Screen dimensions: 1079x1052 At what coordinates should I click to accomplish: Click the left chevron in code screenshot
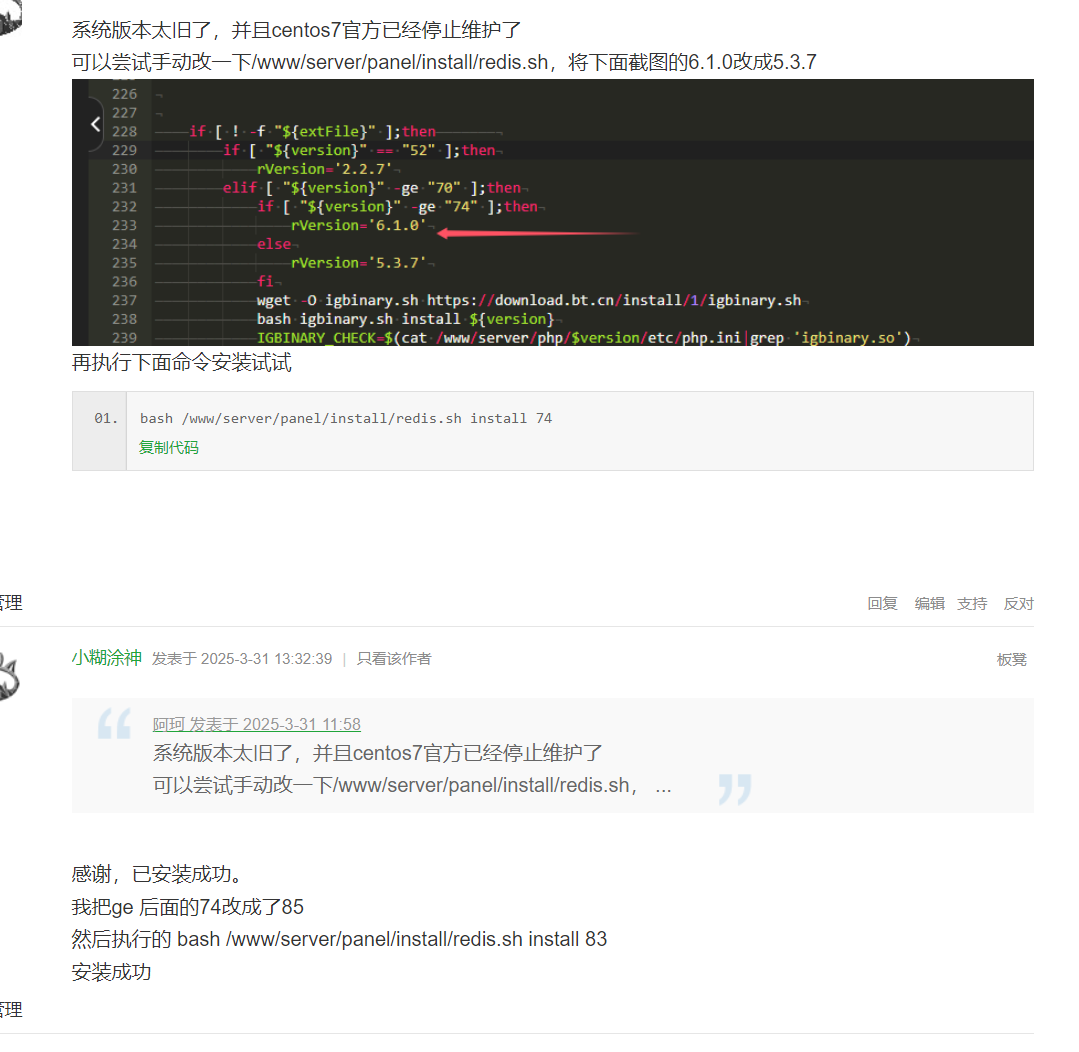pos(96,125)
